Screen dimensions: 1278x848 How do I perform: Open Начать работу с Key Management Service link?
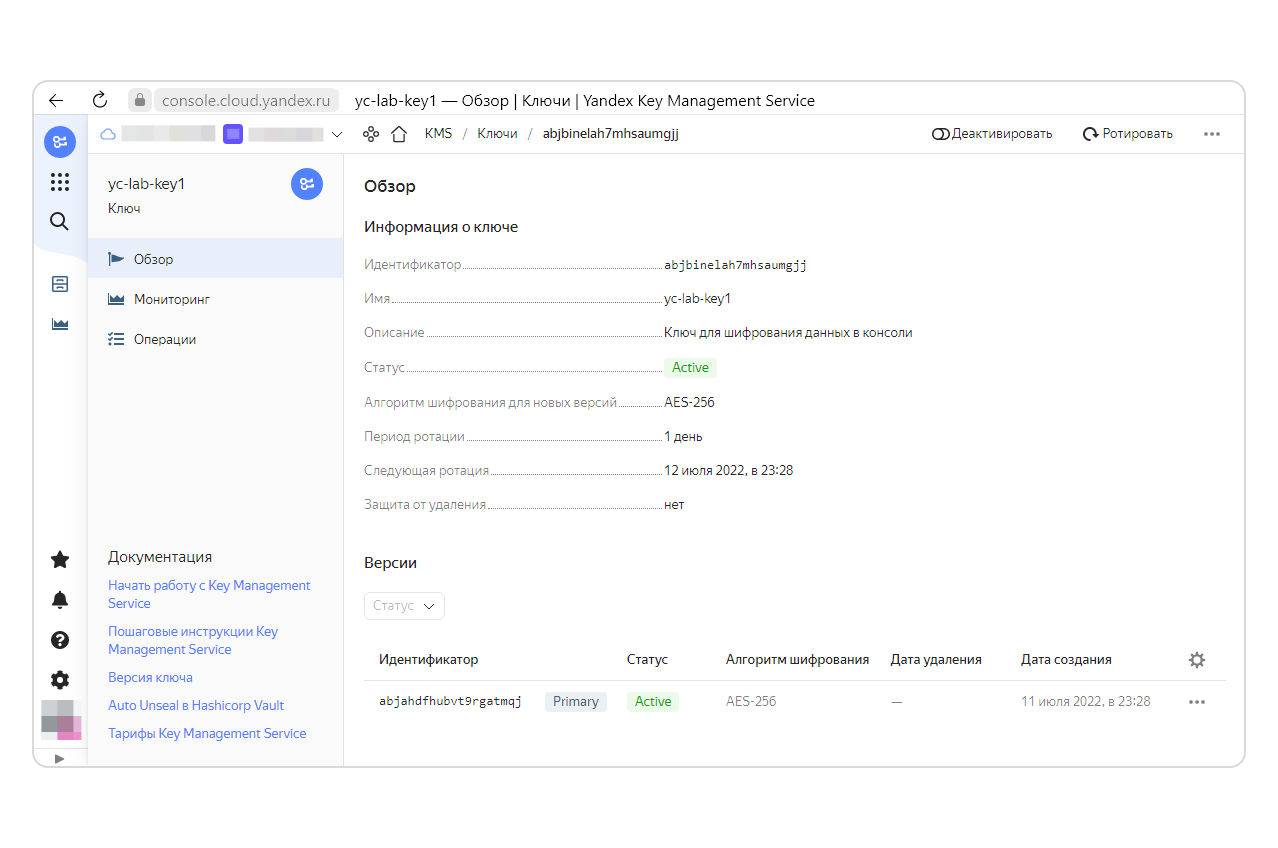point(209,594)
